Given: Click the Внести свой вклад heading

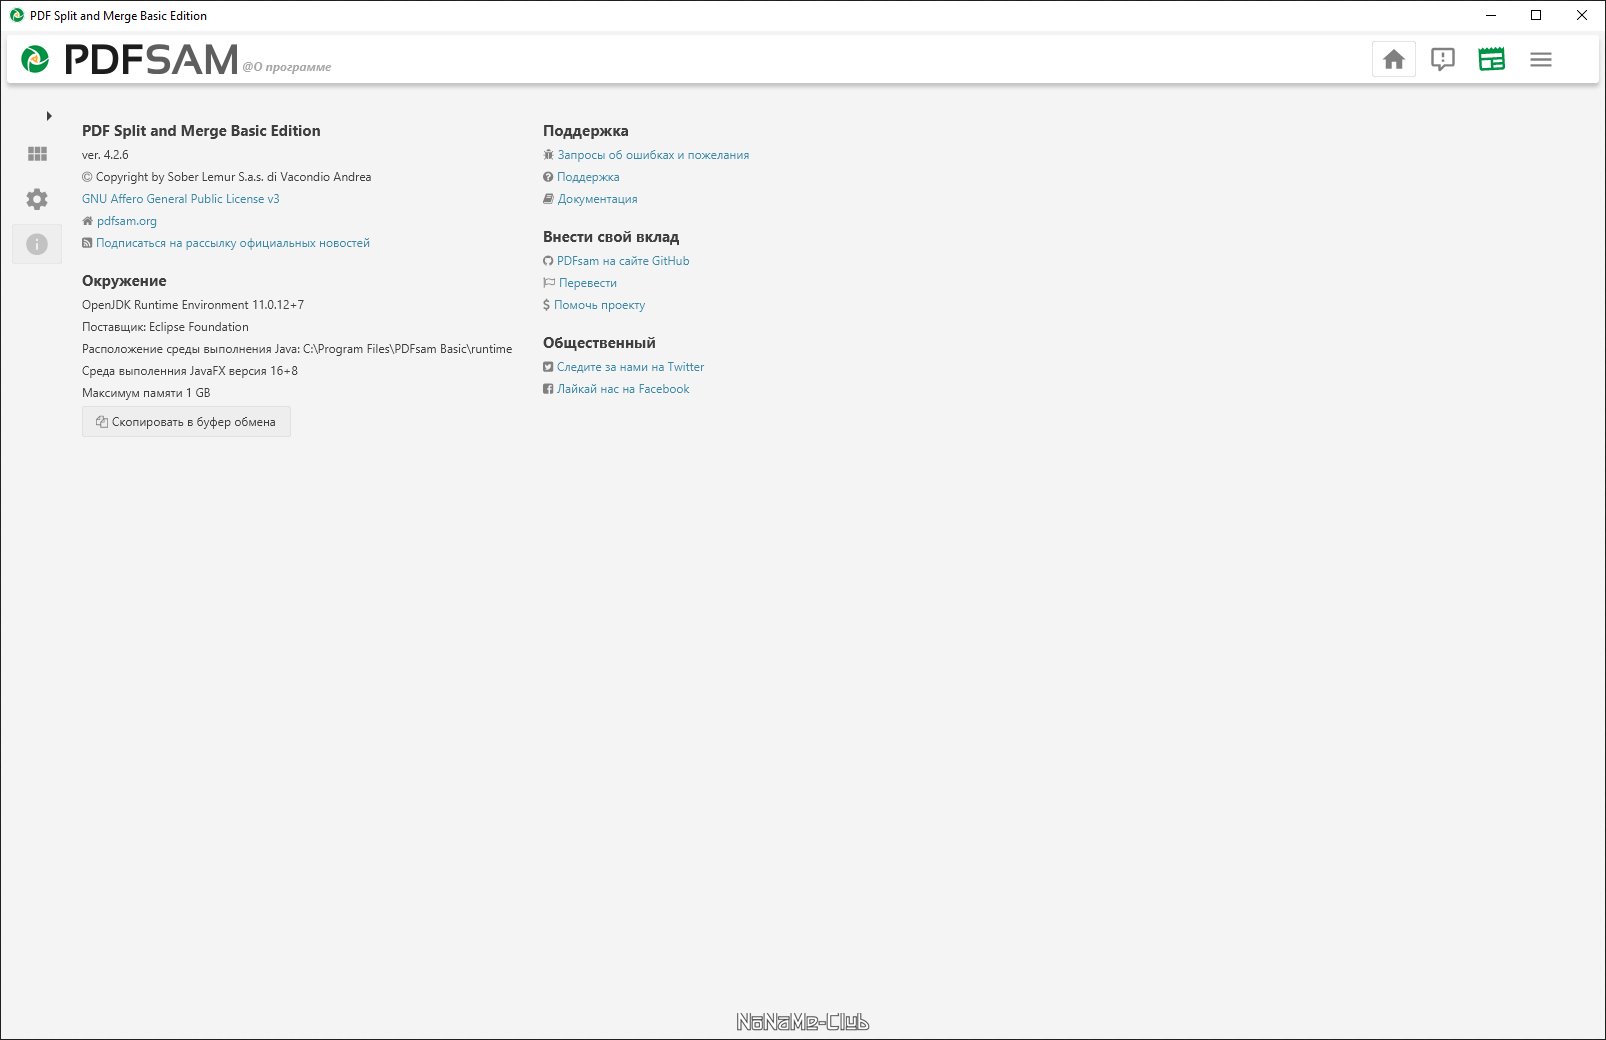Looking at the screenshot, I should point(611,237).
